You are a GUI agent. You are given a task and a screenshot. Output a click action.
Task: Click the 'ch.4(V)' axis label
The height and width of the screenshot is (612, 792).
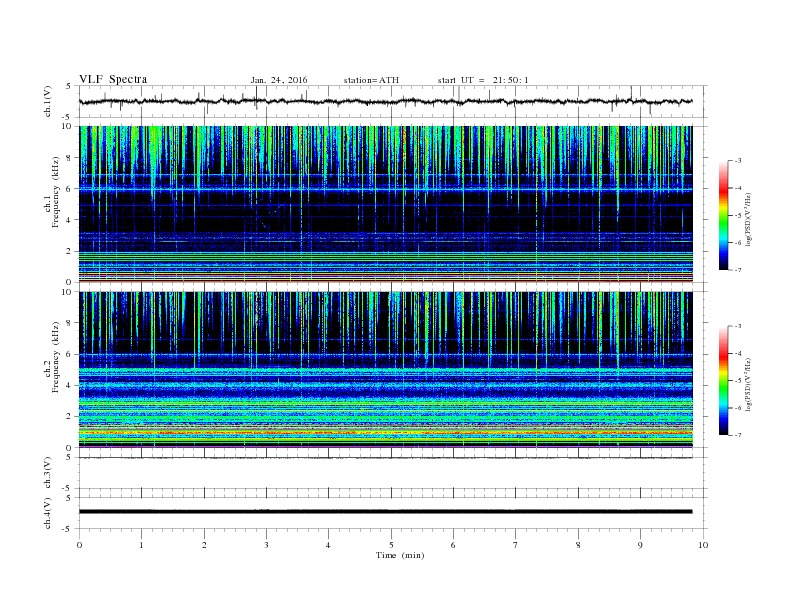click(x=48, y=513)
